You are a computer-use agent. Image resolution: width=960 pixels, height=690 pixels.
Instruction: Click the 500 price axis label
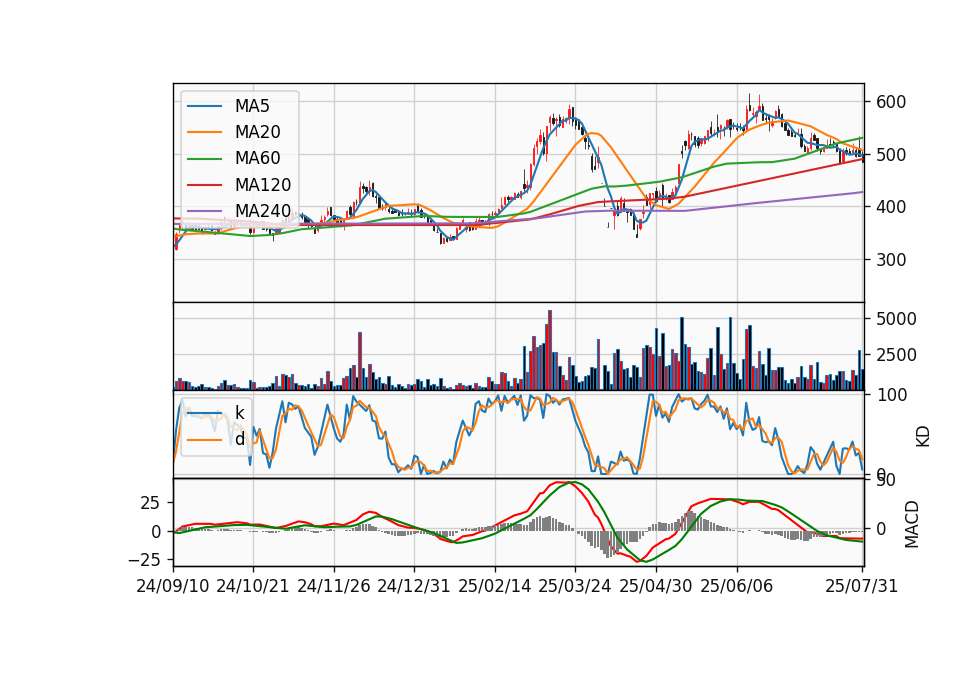(x=891, y=155)
